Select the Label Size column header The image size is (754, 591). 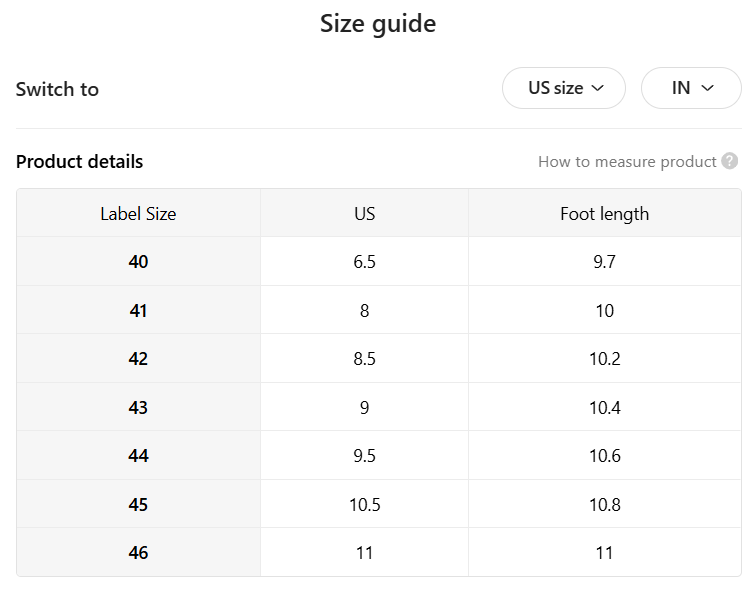coord(138,213)
